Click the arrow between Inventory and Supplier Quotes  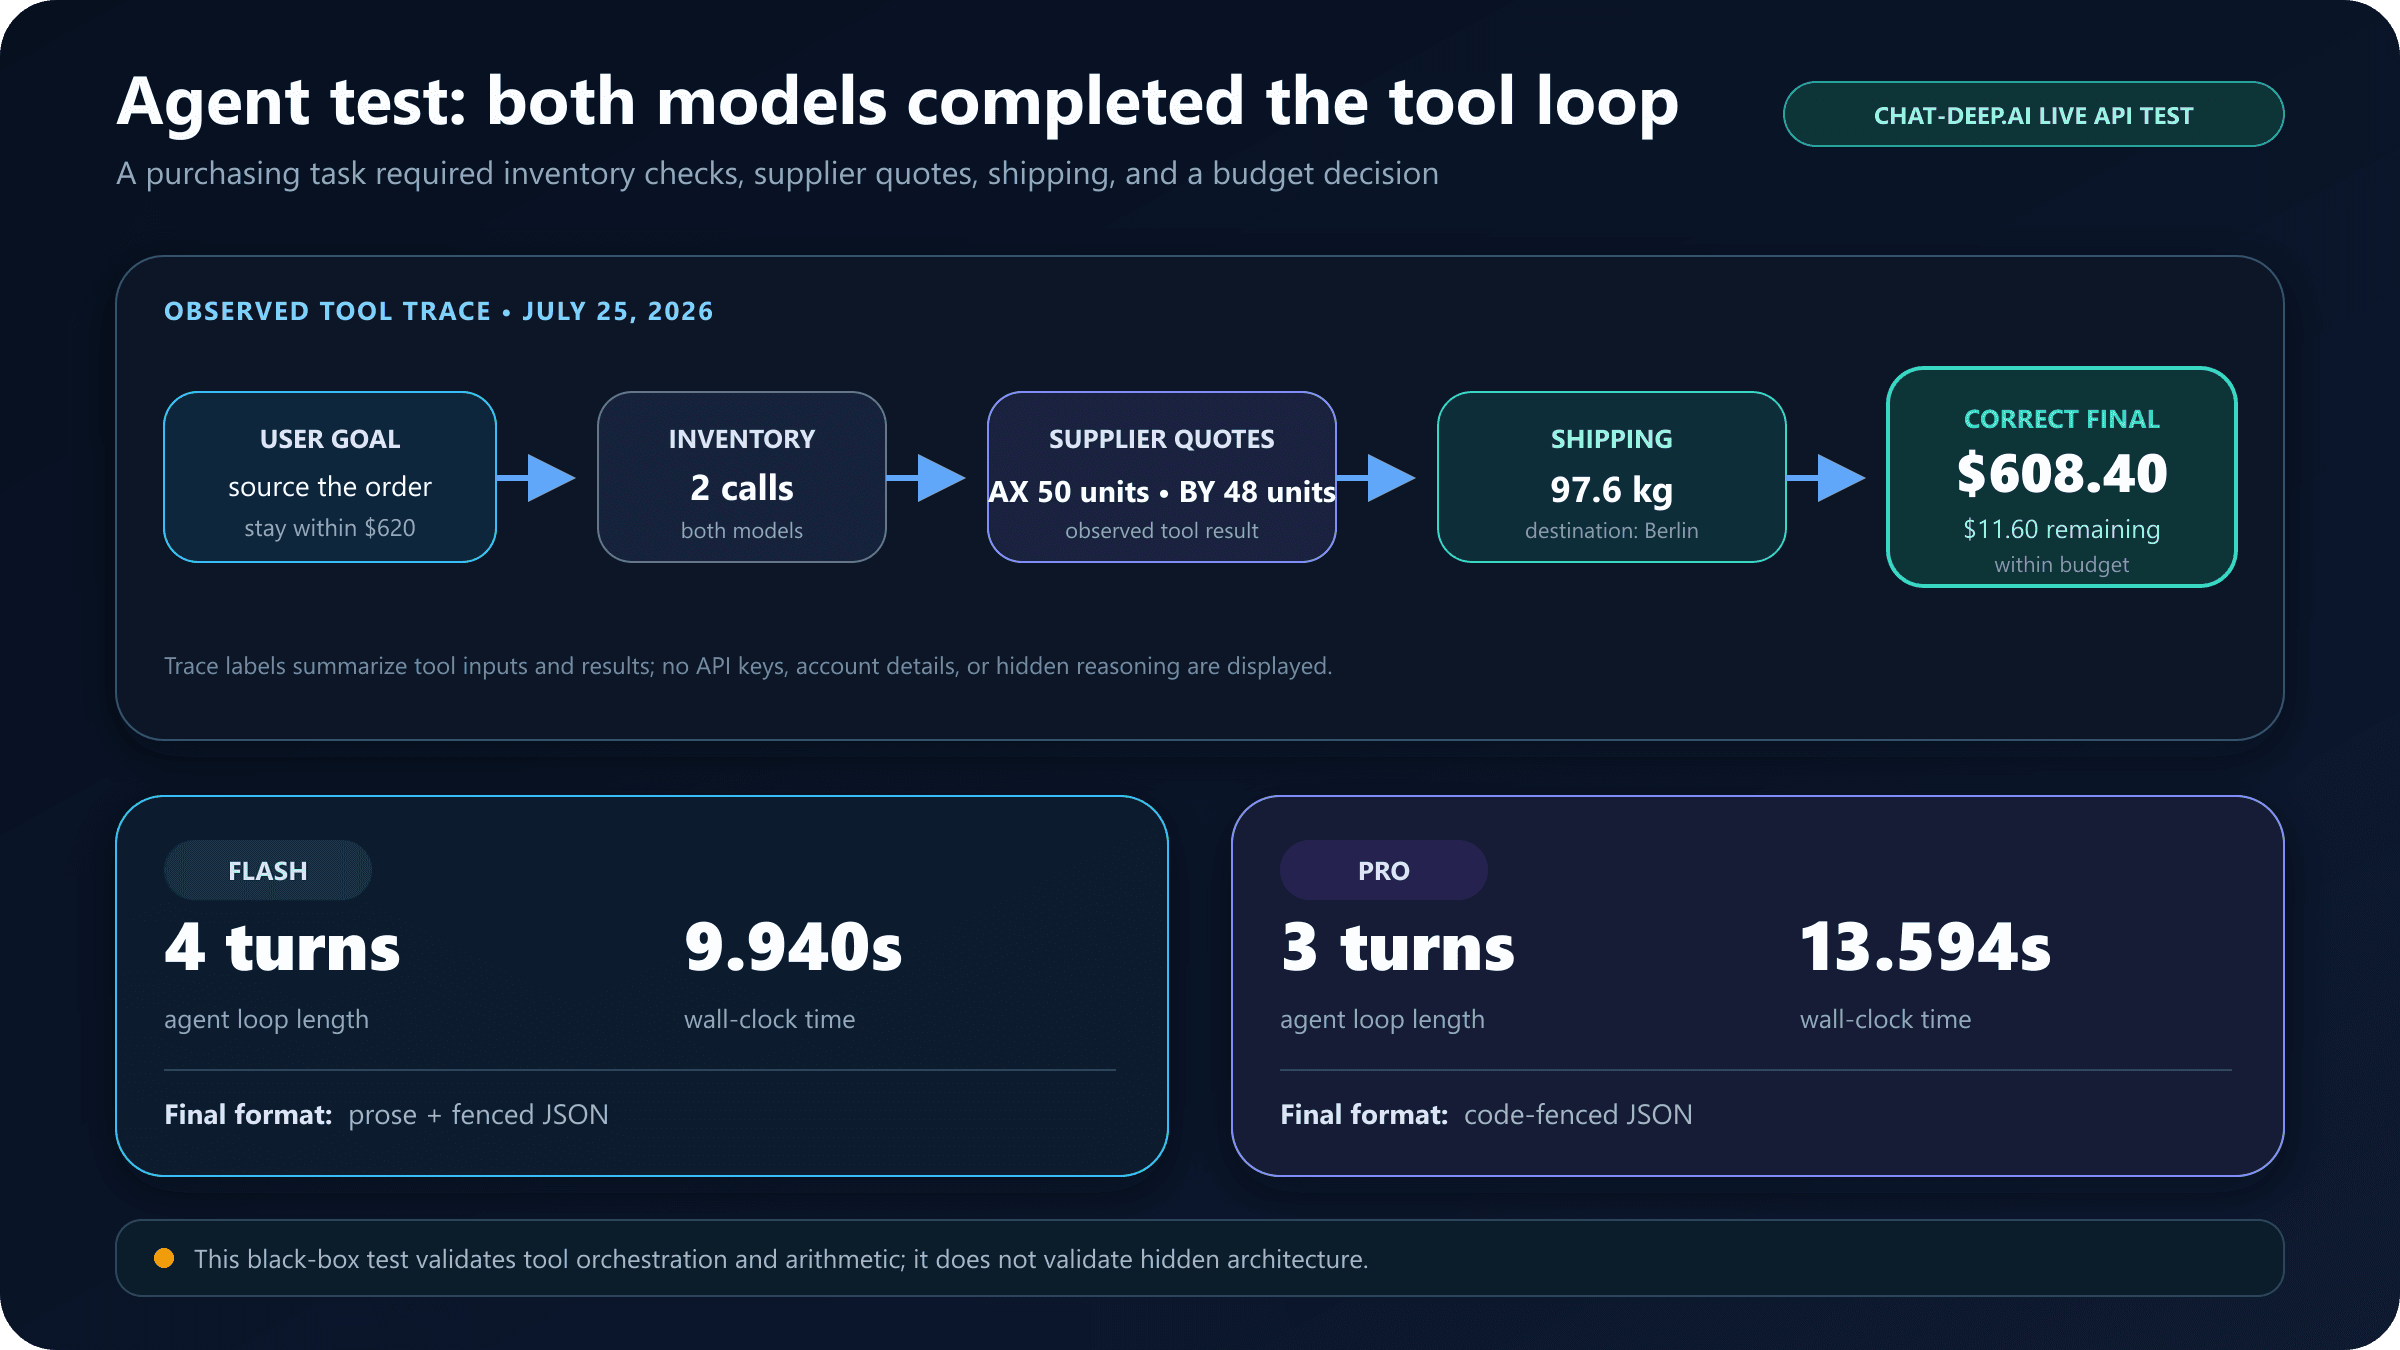pos(927,478)
